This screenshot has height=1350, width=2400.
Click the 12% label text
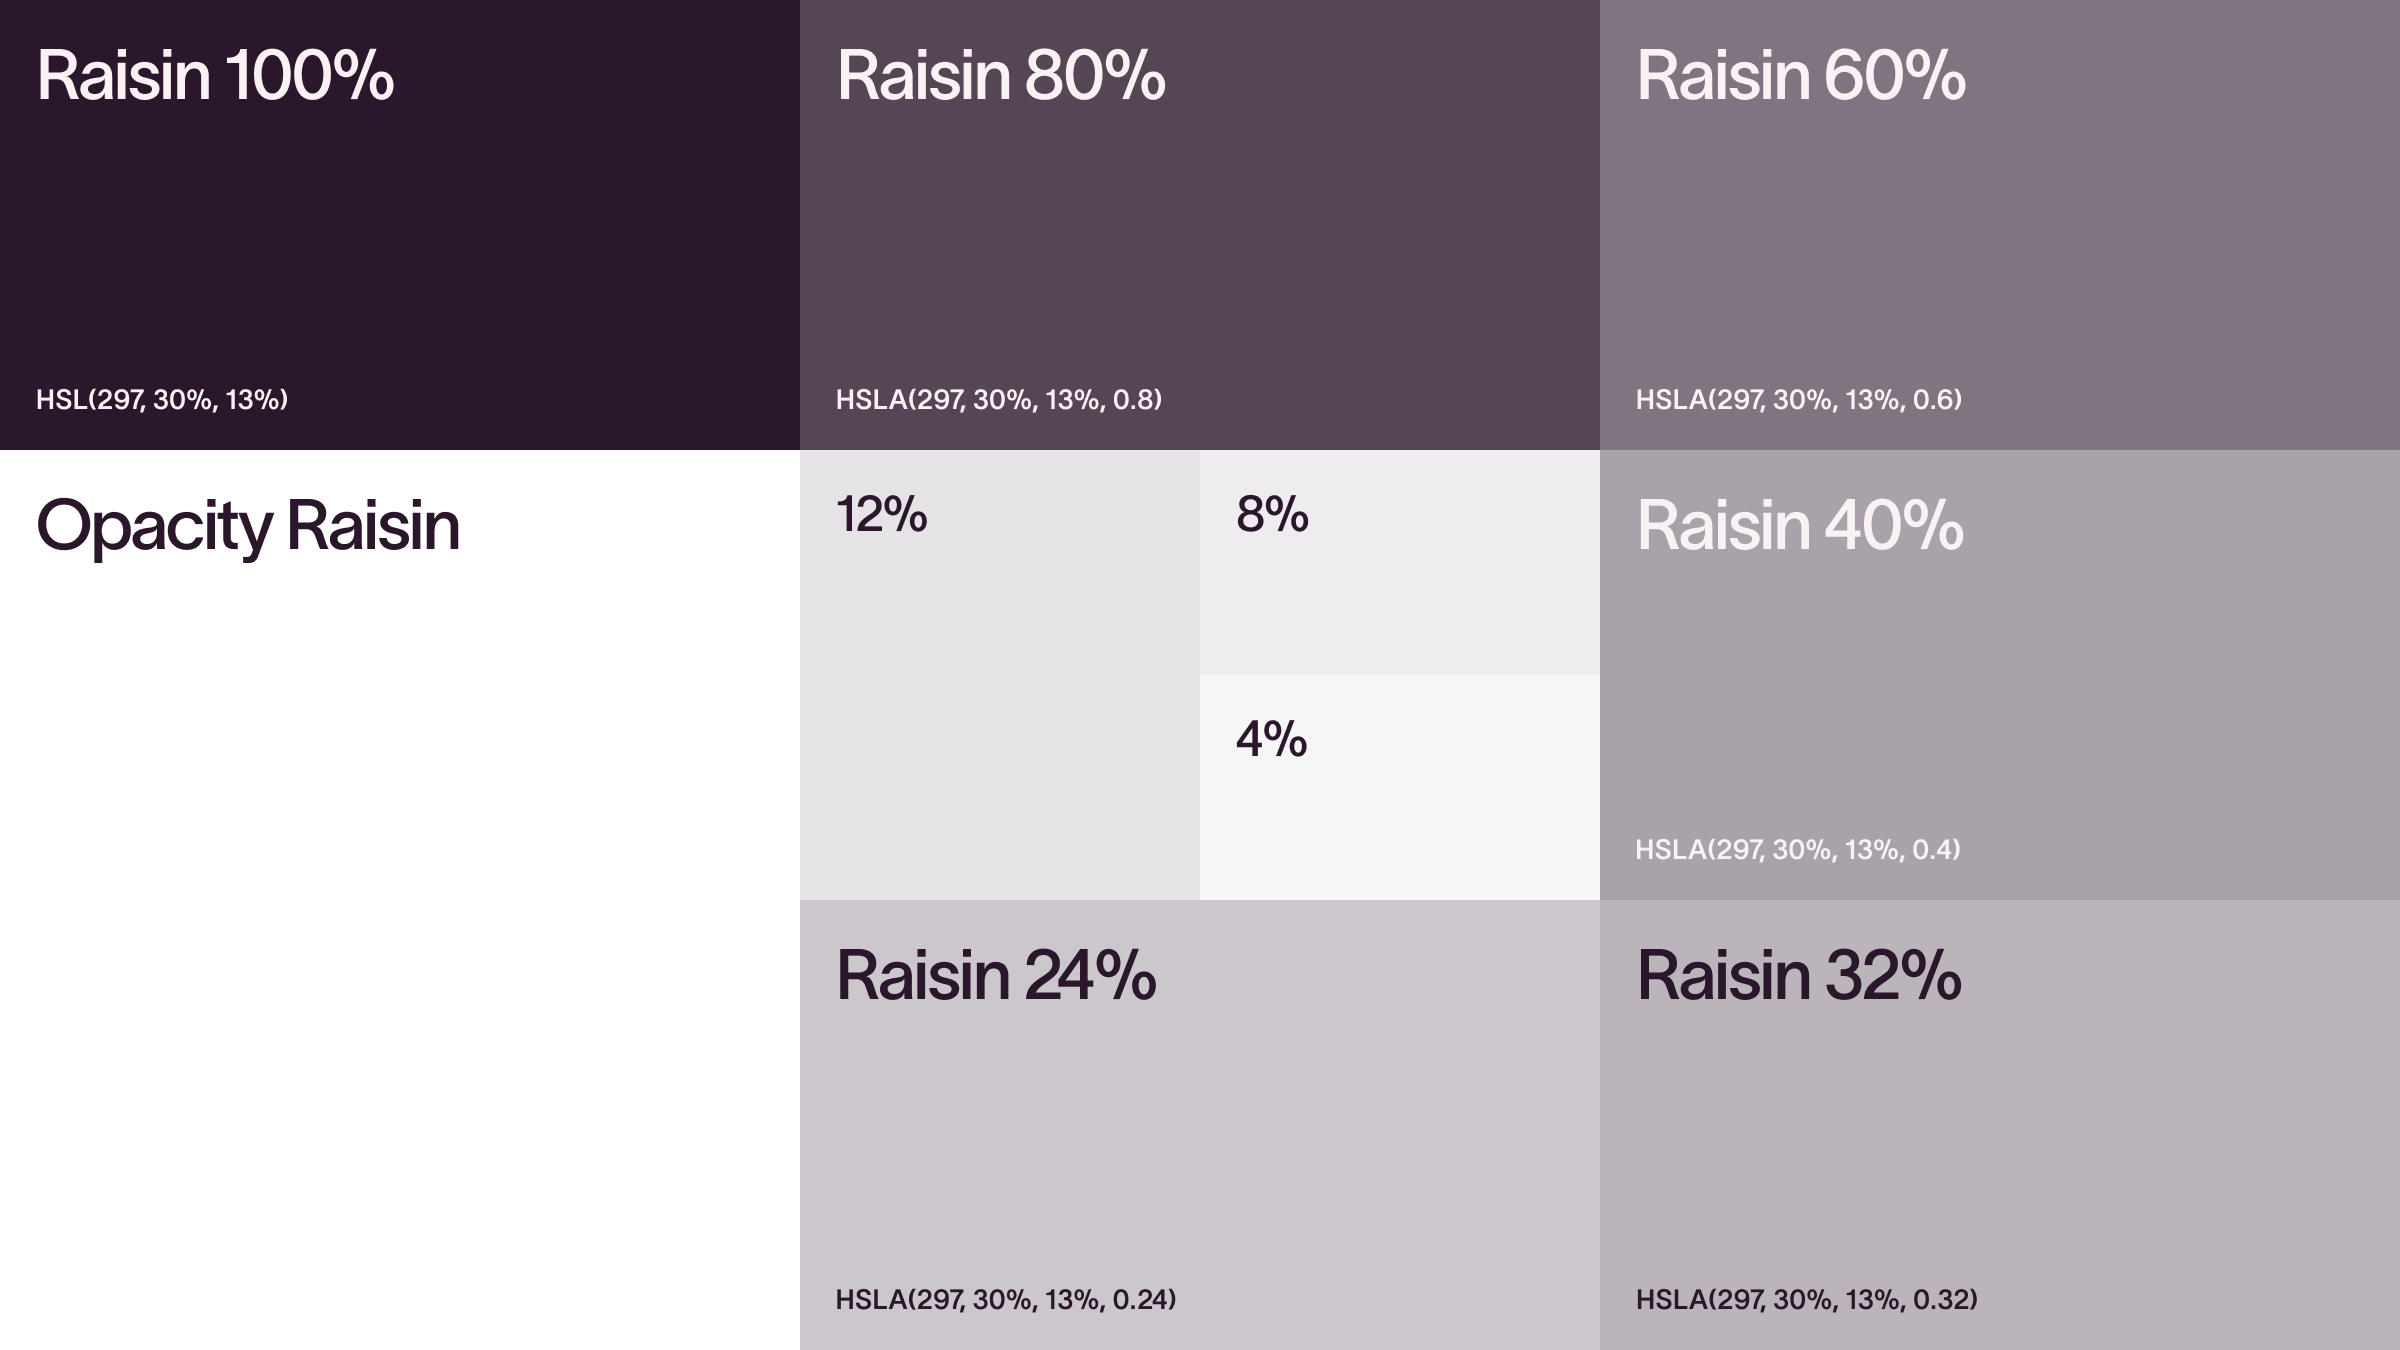click(882, 515)
